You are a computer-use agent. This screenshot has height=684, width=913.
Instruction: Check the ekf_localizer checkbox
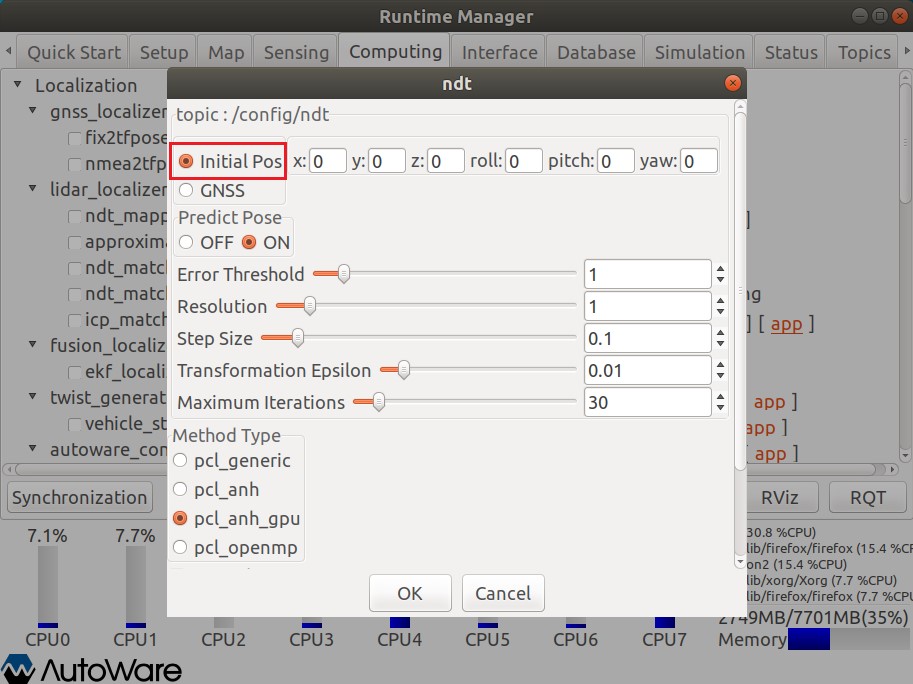click(73, 371)
